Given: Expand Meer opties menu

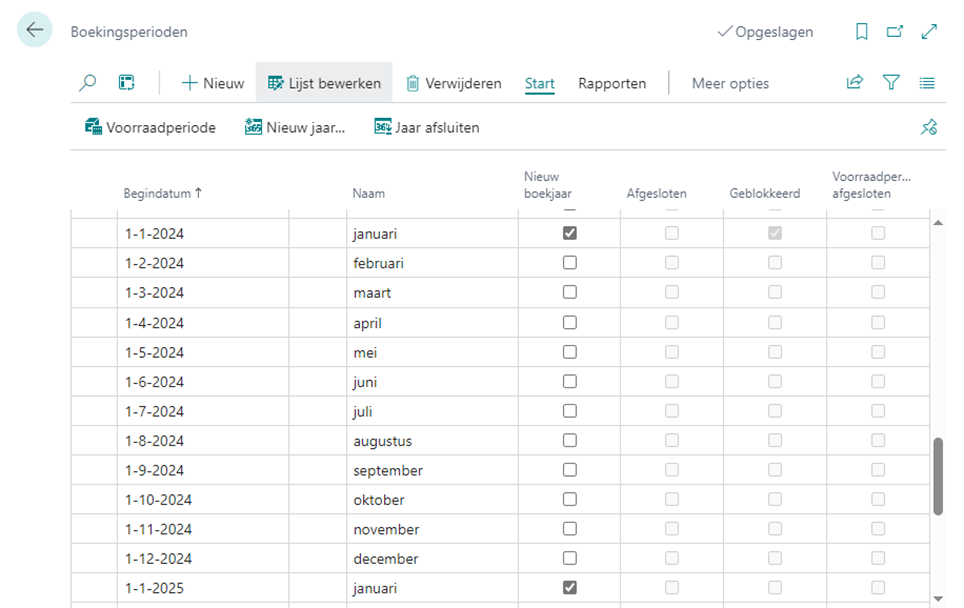Looking at the screenshot, I should pos(730,83).
